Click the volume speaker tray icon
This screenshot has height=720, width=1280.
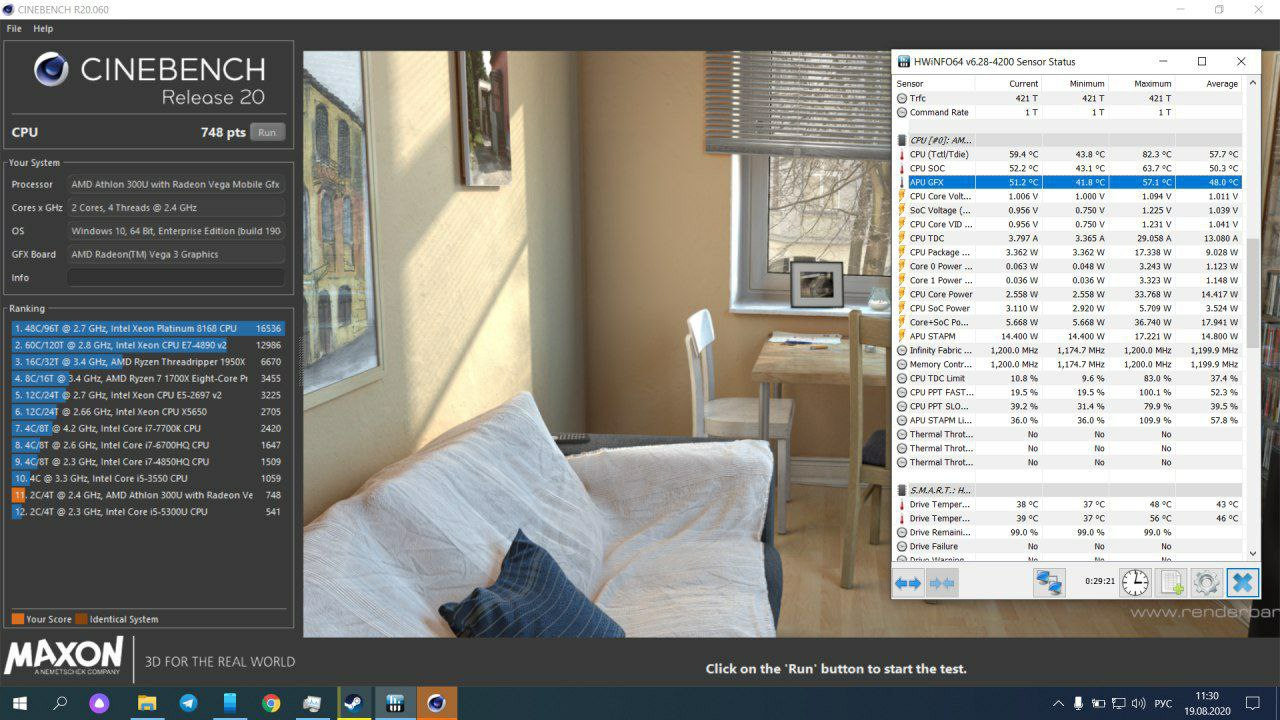(x=1138, y=703)
